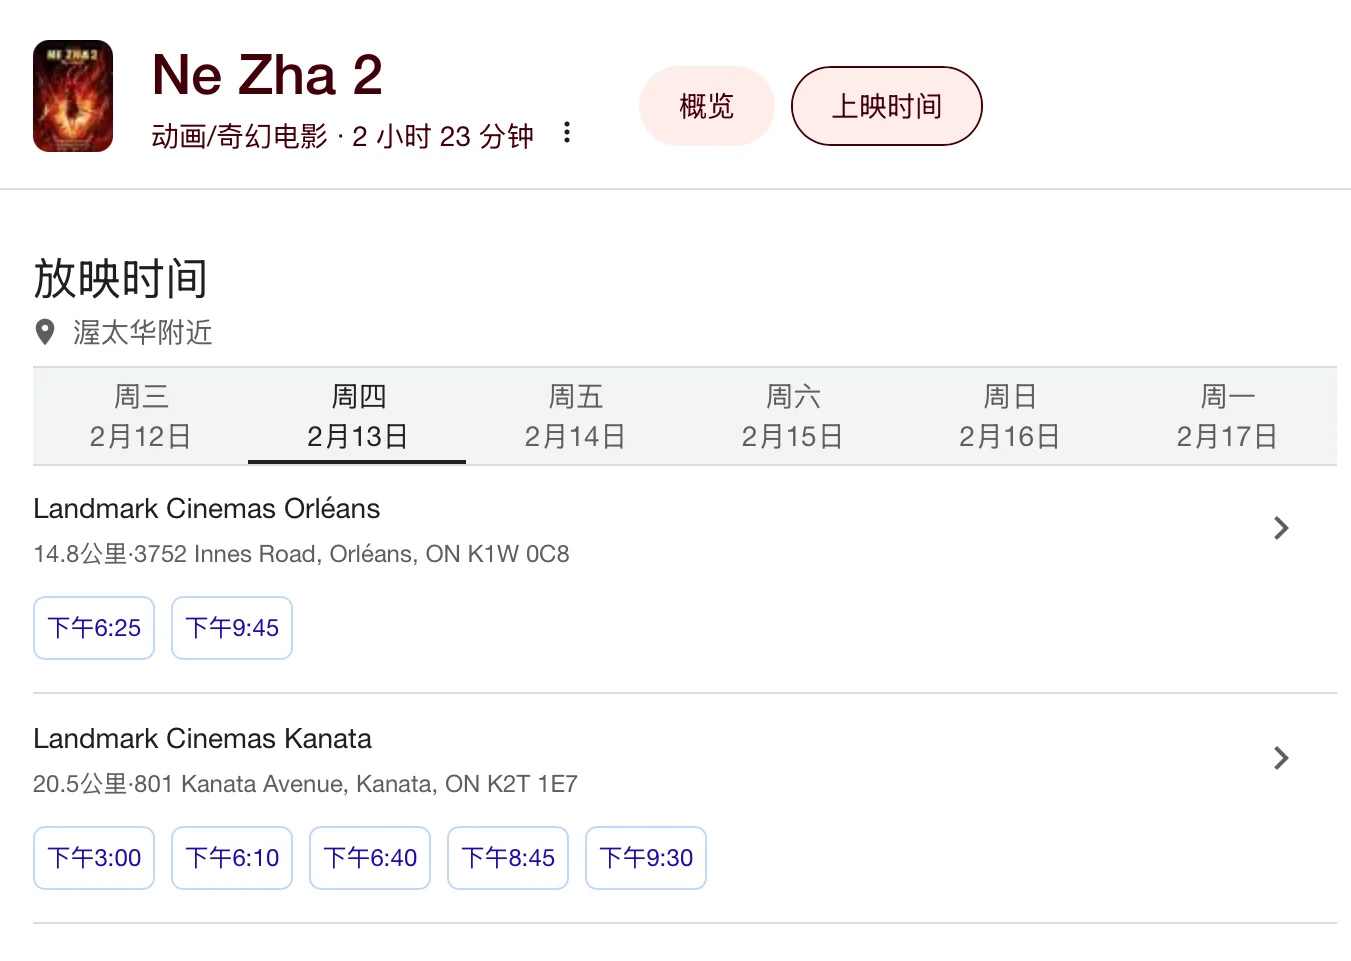Screen dimensions: 1351x961
Task: Select the 上映时间 tab
Action: pos(886,106)
